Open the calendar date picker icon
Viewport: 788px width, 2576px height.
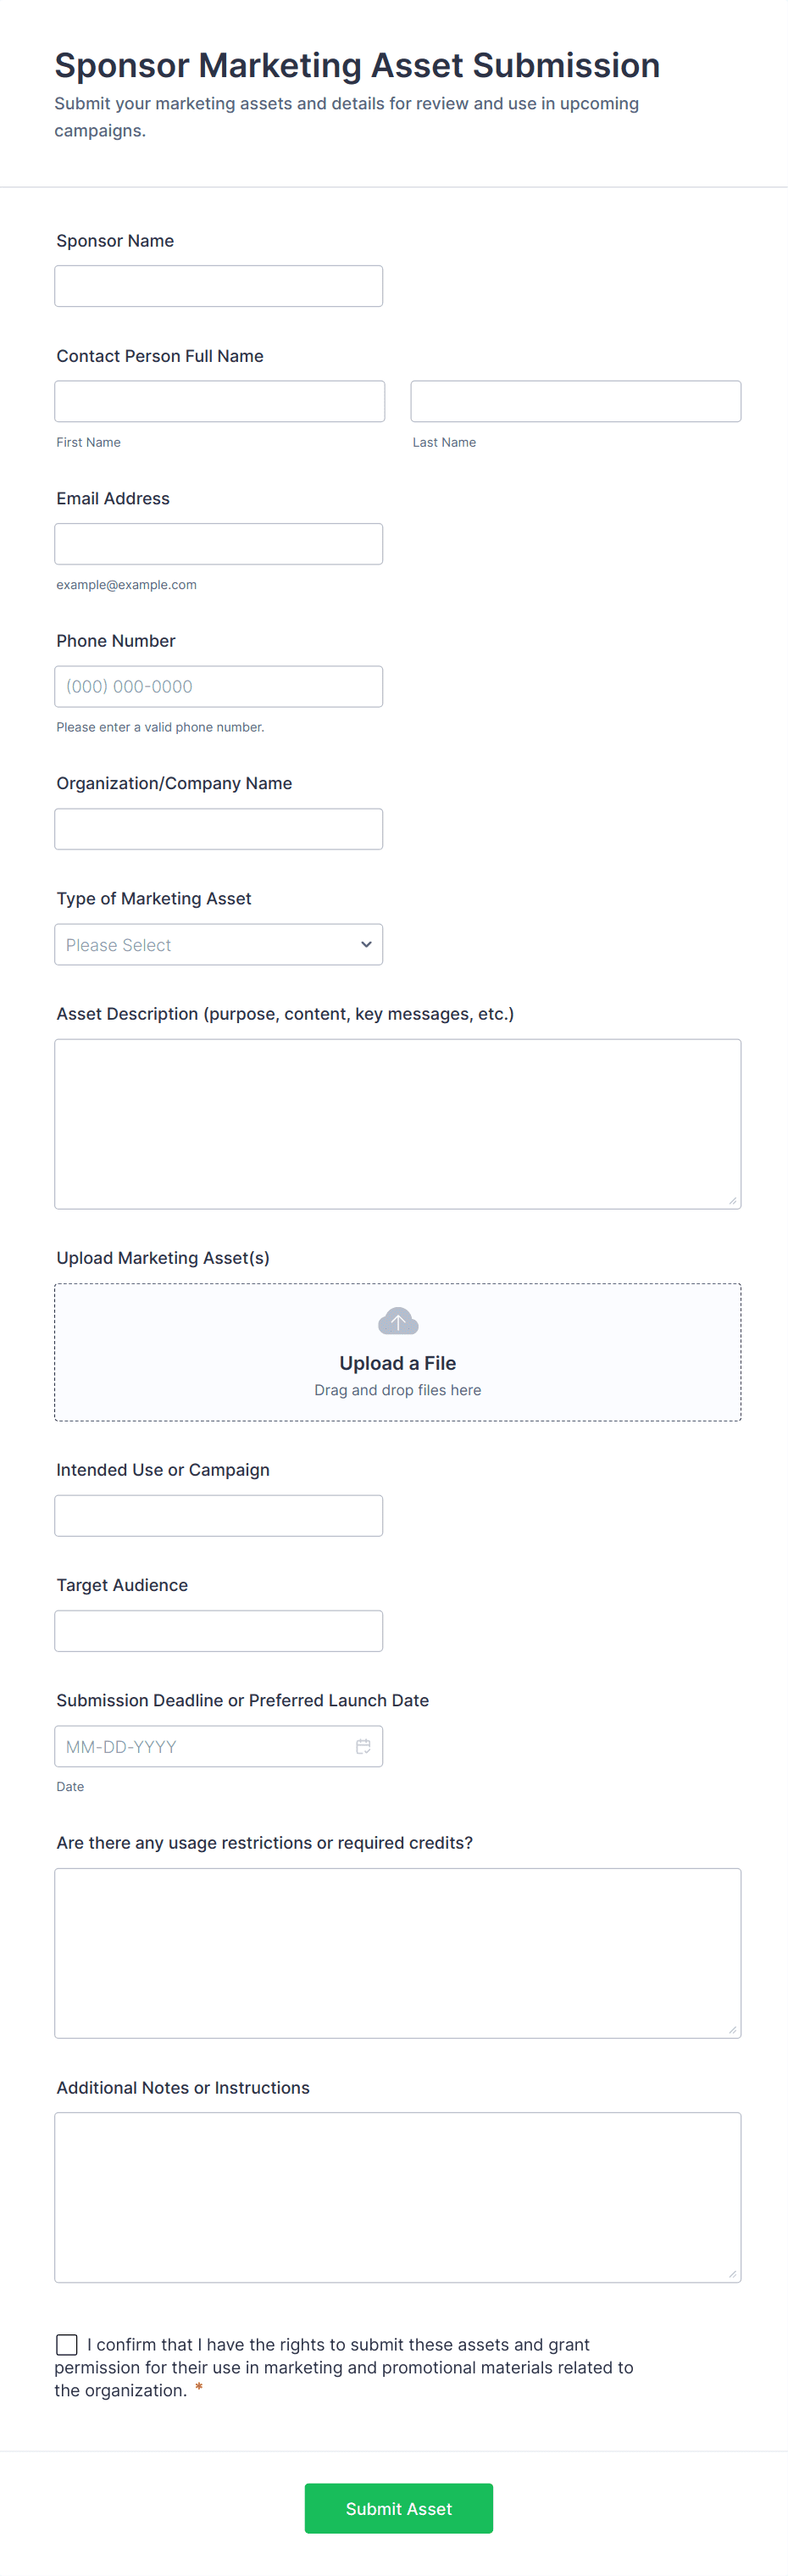363,1746
